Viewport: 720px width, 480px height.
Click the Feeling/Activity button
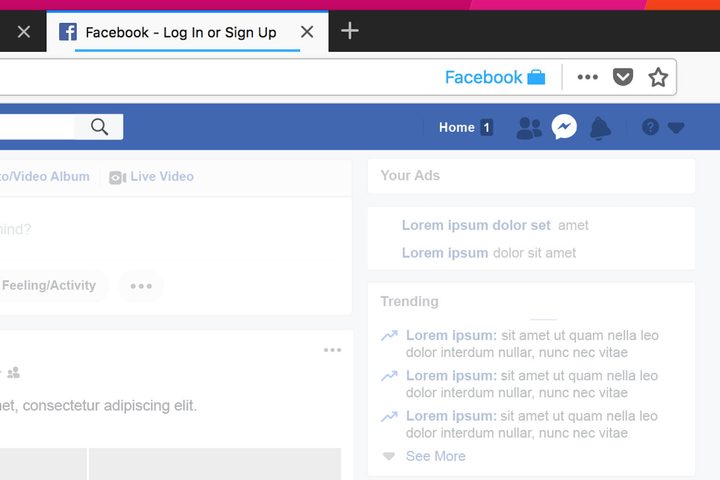pos(49,285)
